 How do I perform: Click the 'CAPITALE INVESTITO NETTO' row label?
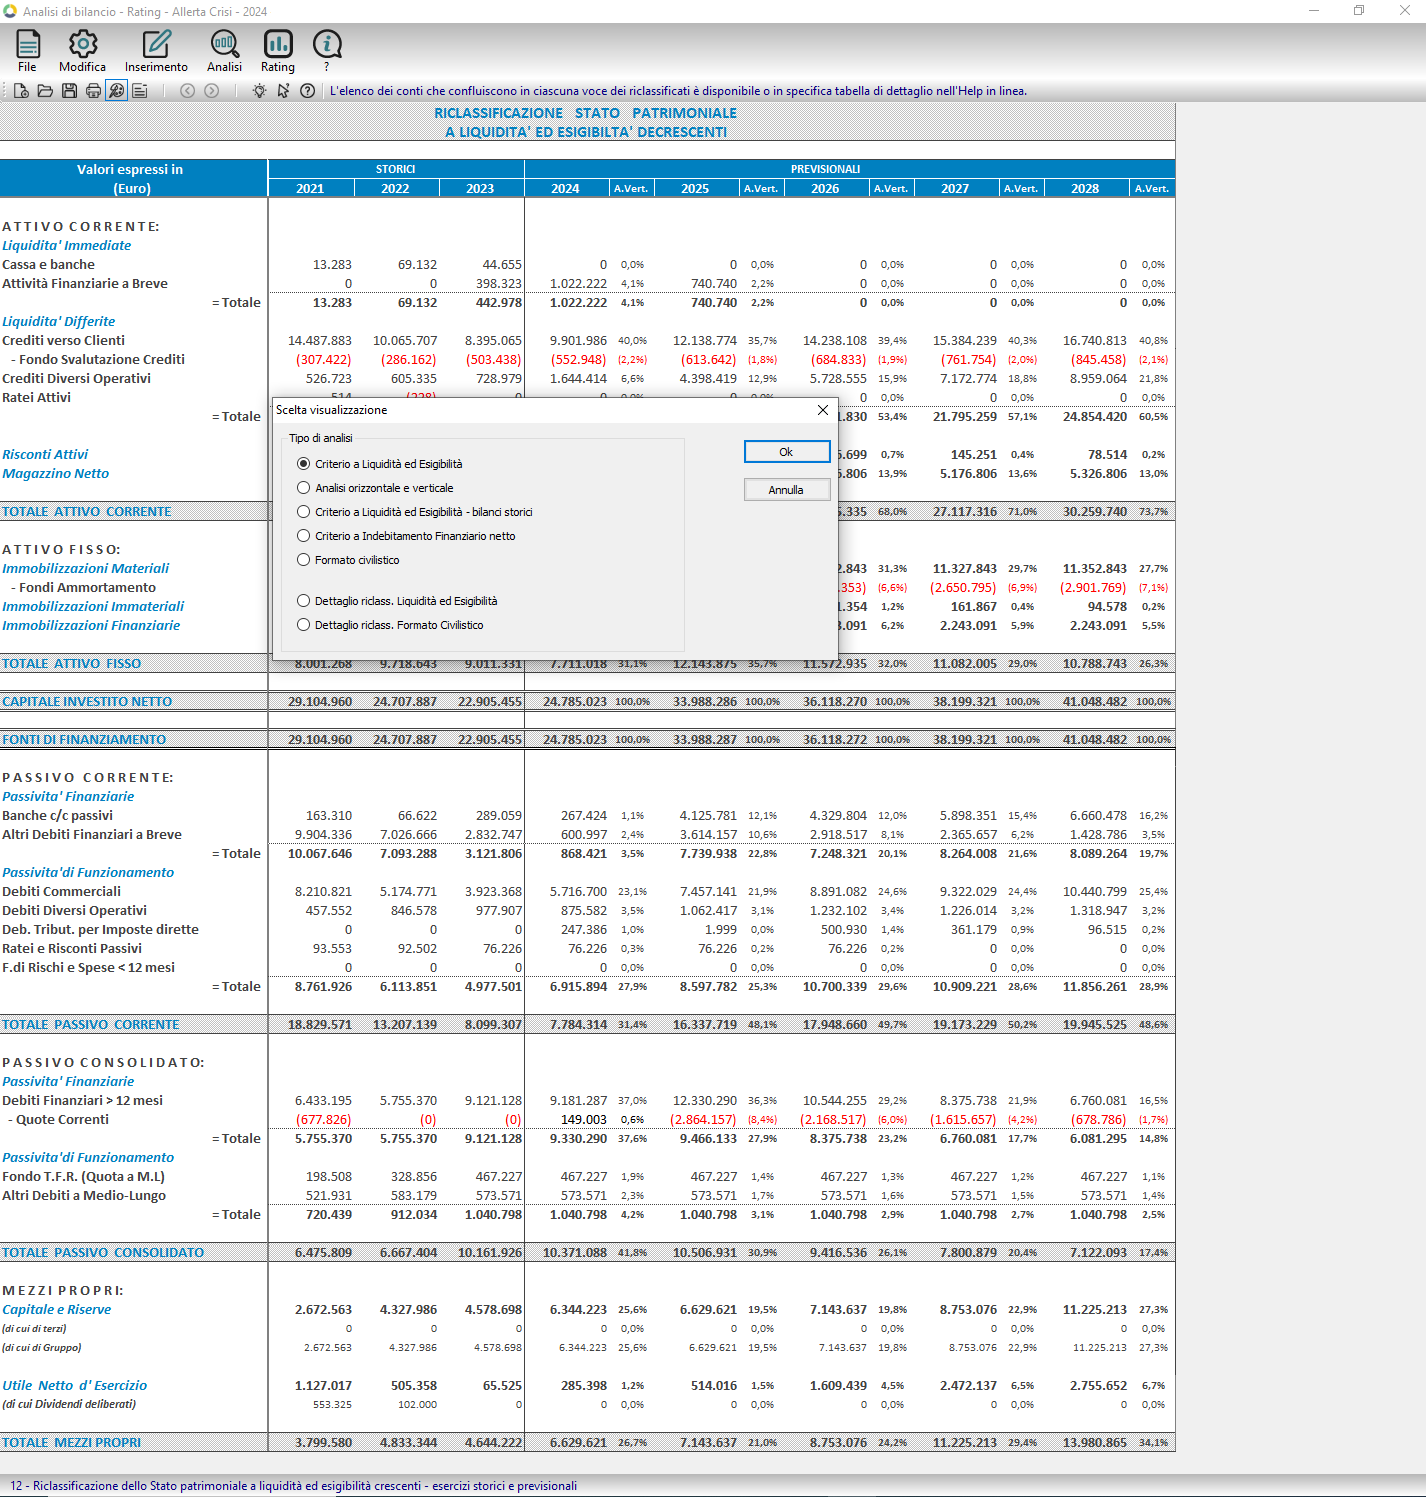[87, 702]
